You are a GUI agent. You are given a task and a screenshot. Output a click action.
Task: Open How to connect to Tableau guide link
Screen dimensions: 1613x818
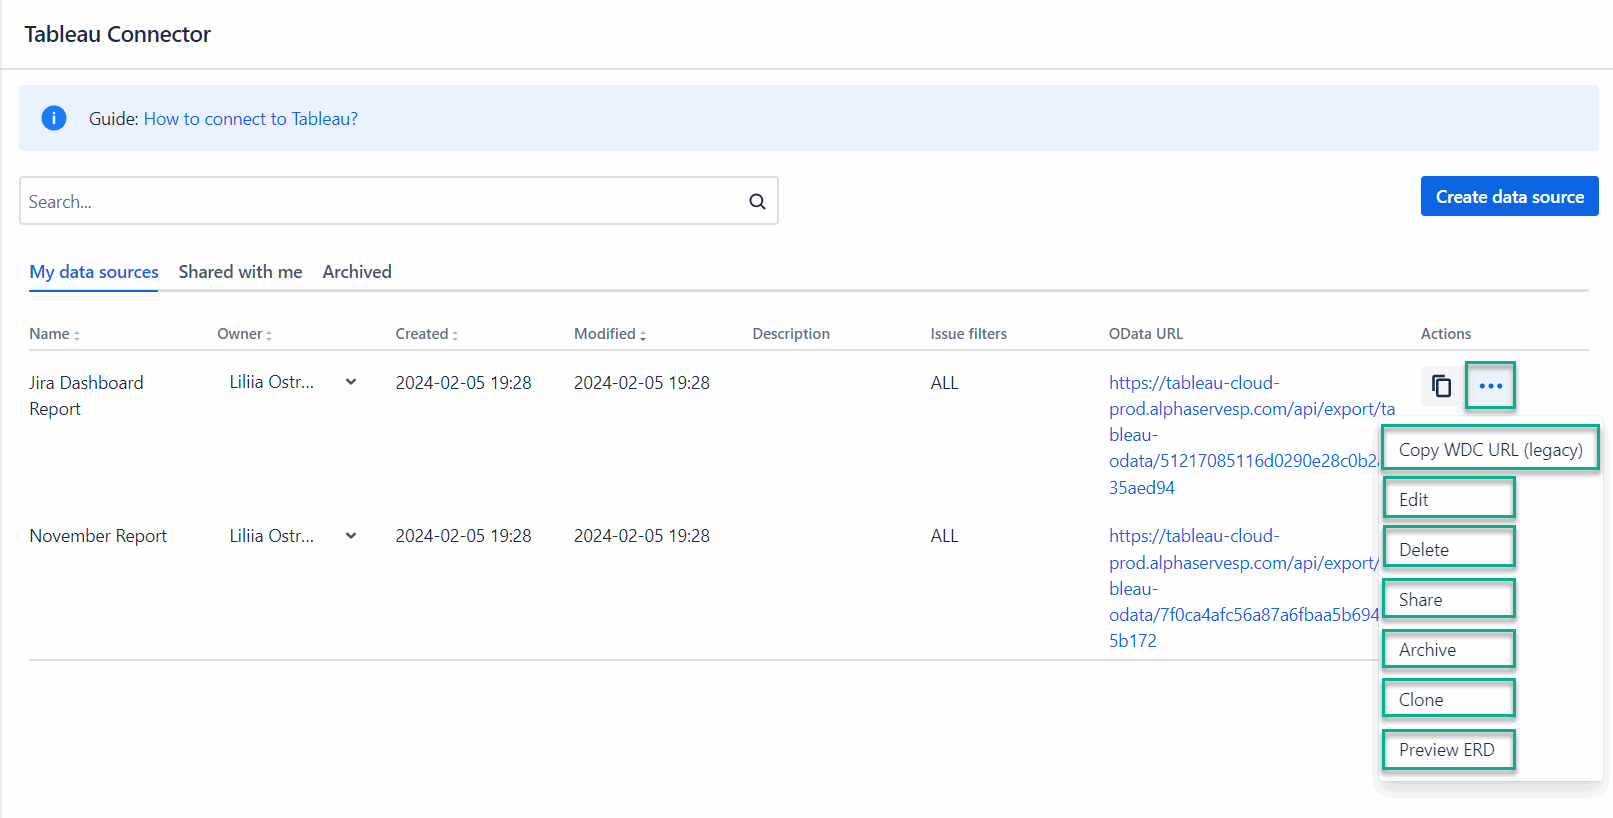(251, 118)
